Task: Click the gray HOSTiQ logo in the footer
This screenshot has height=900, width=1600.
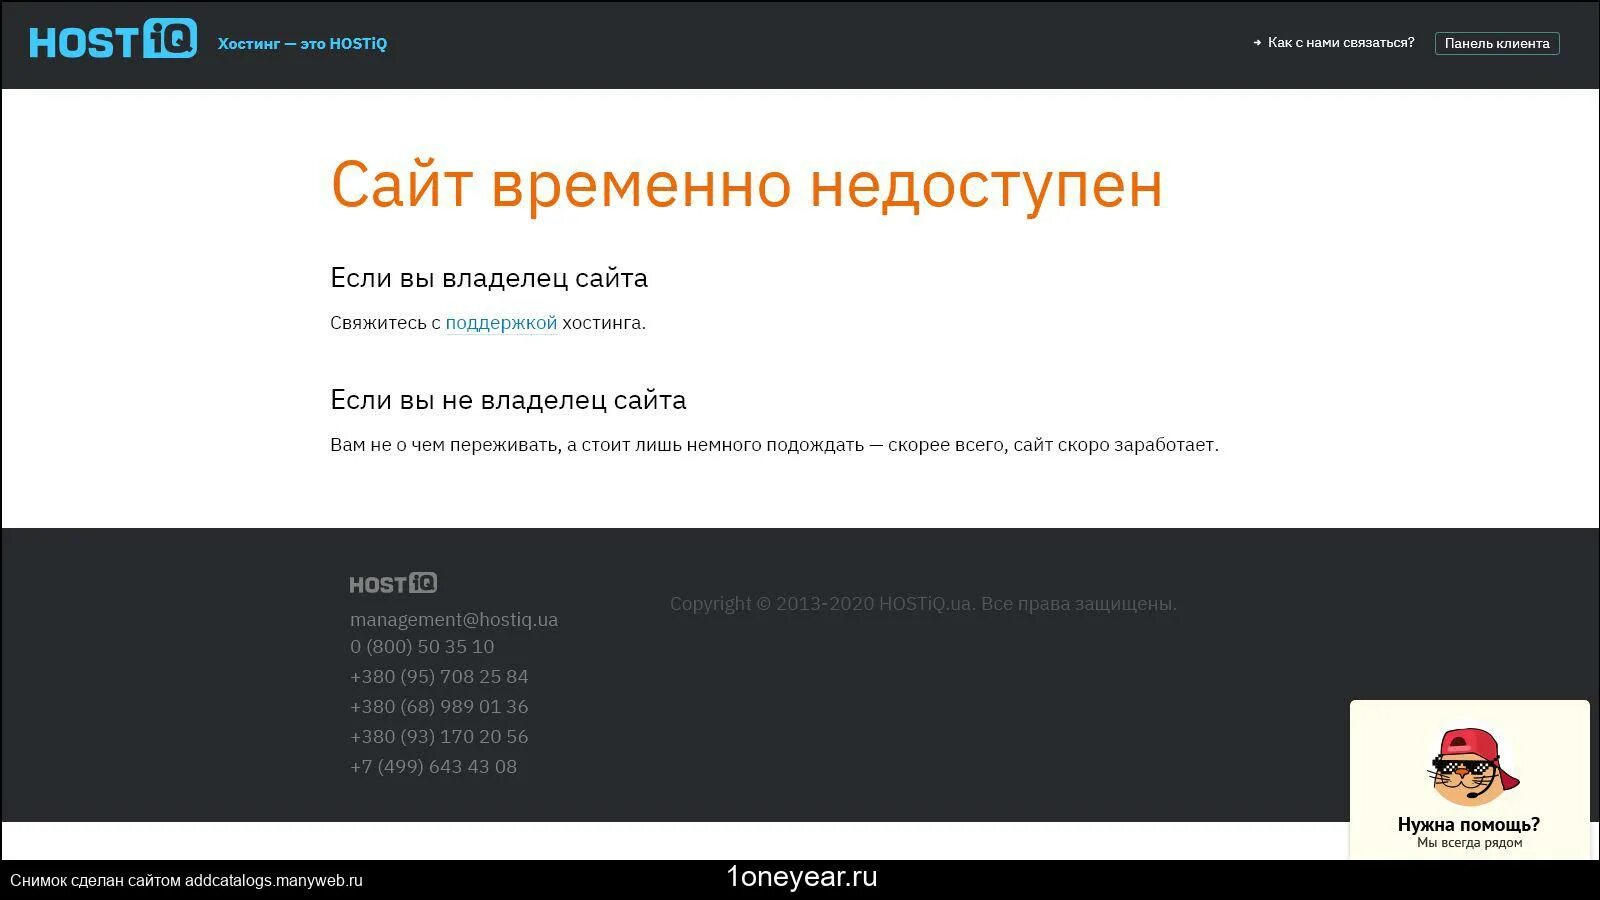Action: click(393, 583)
